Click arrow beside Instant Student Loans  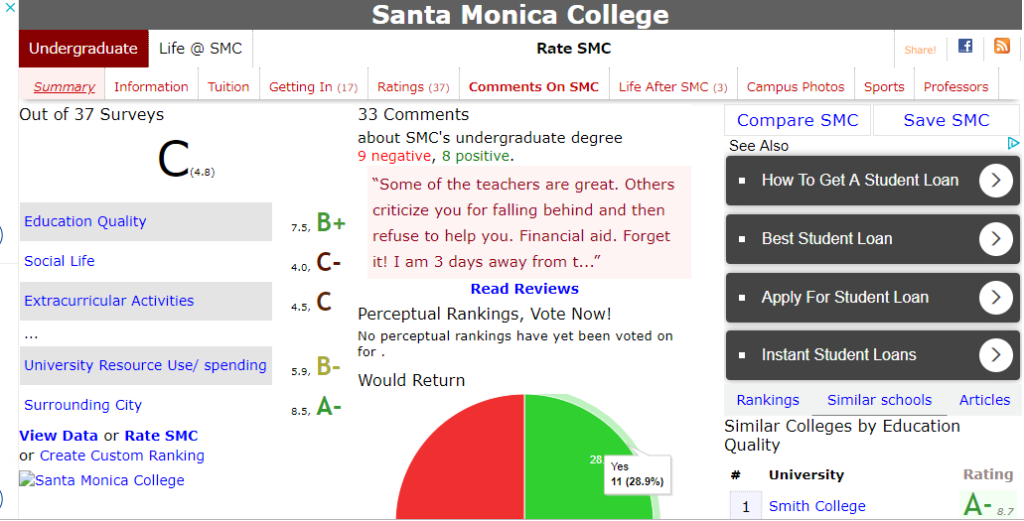point(995,355)
